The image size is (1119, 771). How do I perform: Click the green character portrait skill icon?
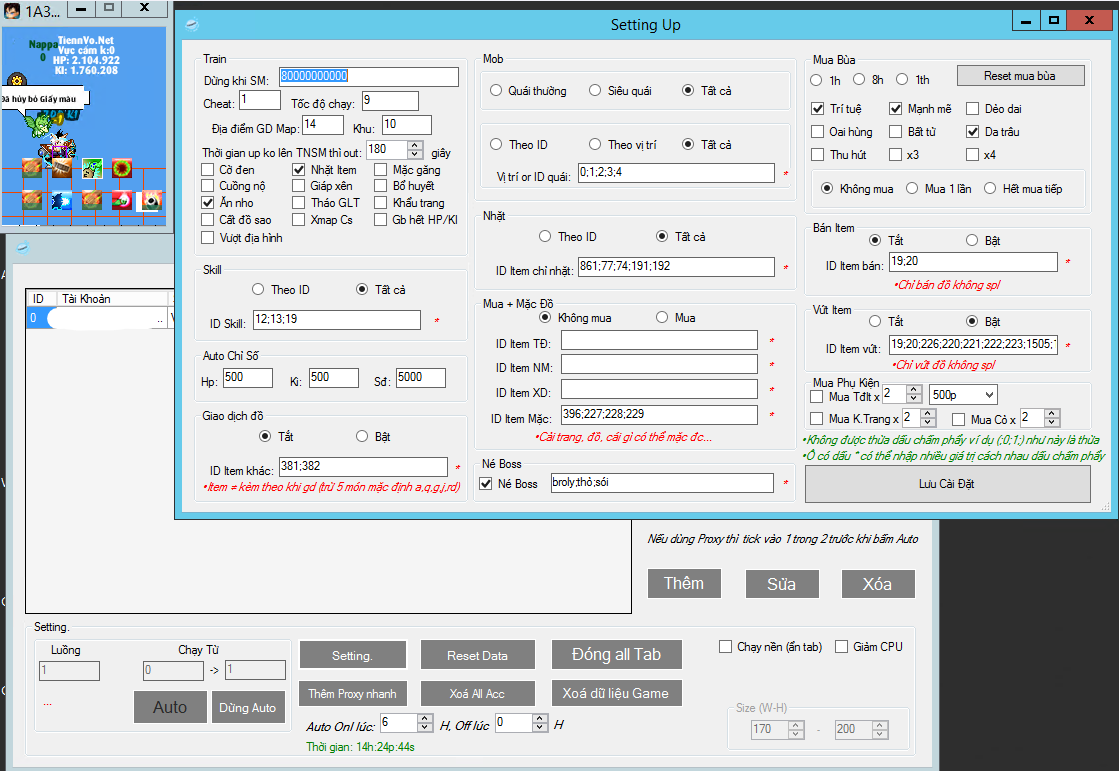pos(92,168)
